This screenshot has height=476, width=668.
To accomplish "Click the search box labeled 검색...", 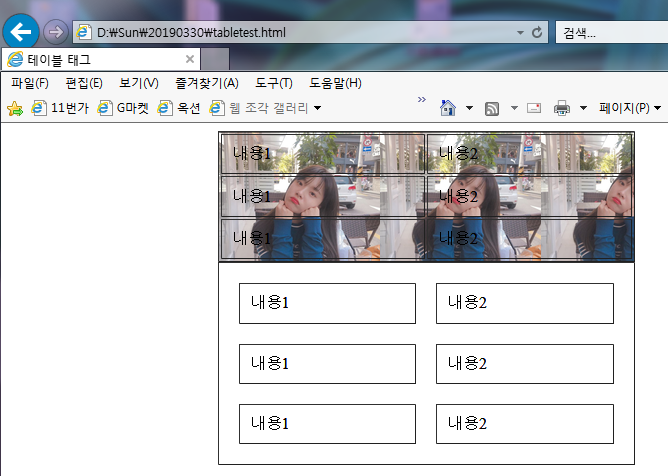I will click(x=612, y=32).
